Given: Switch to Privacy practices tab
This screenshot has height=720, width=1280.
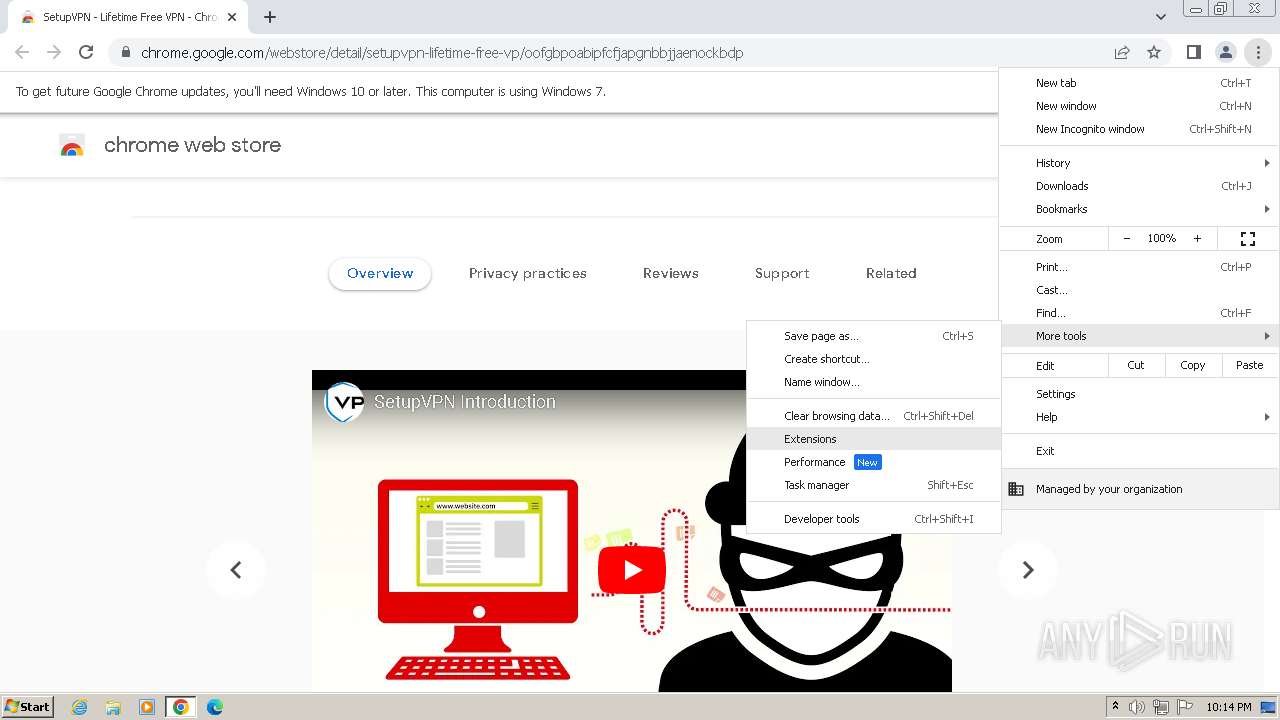Looking at the screenshot, I should pyautogui.click(x=528, y=273).
